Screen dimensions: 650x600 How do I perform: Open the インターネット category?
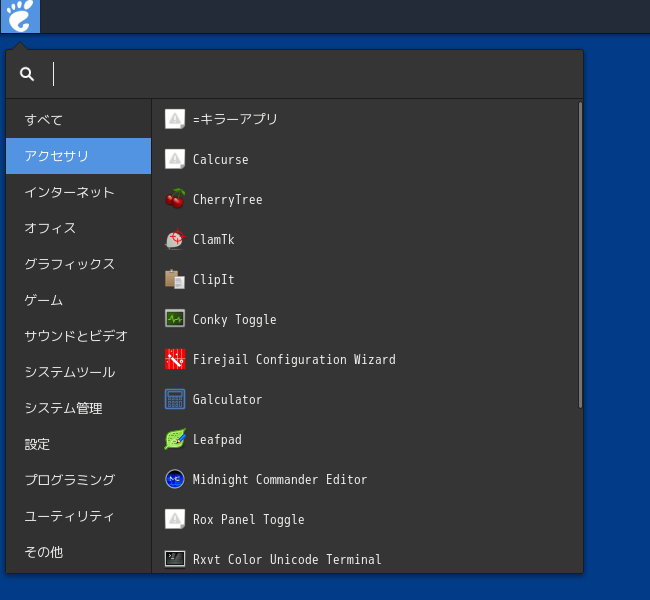point(78,192)
